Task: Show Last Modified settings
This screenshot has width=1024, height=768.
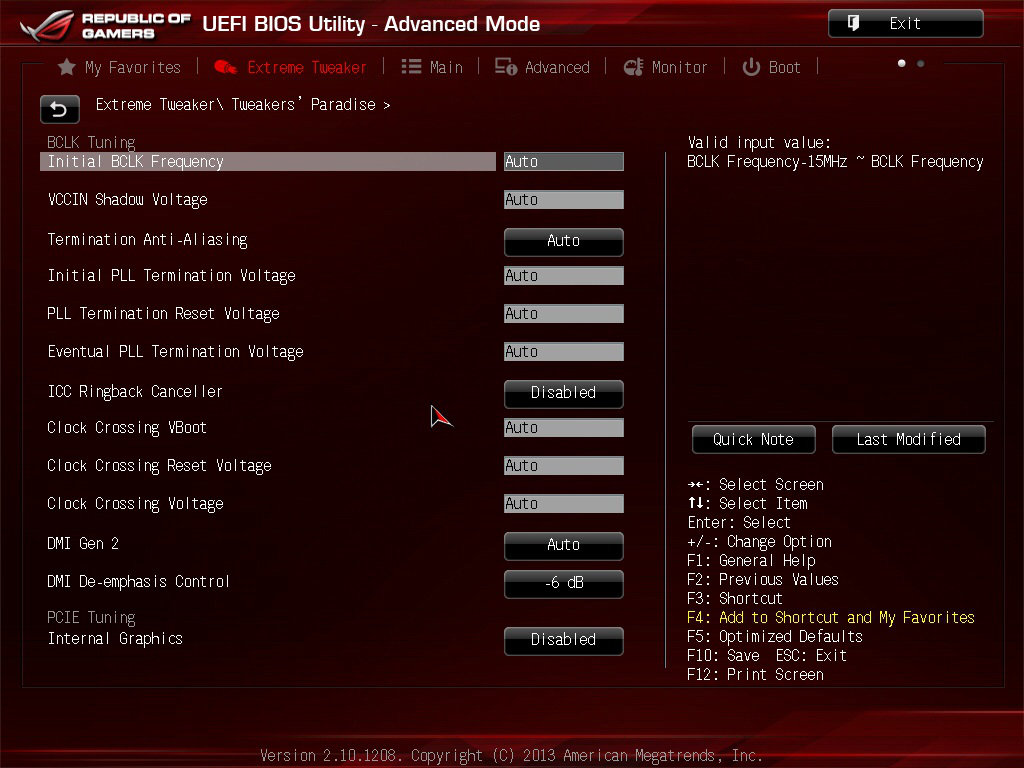Action: point(908,440)
